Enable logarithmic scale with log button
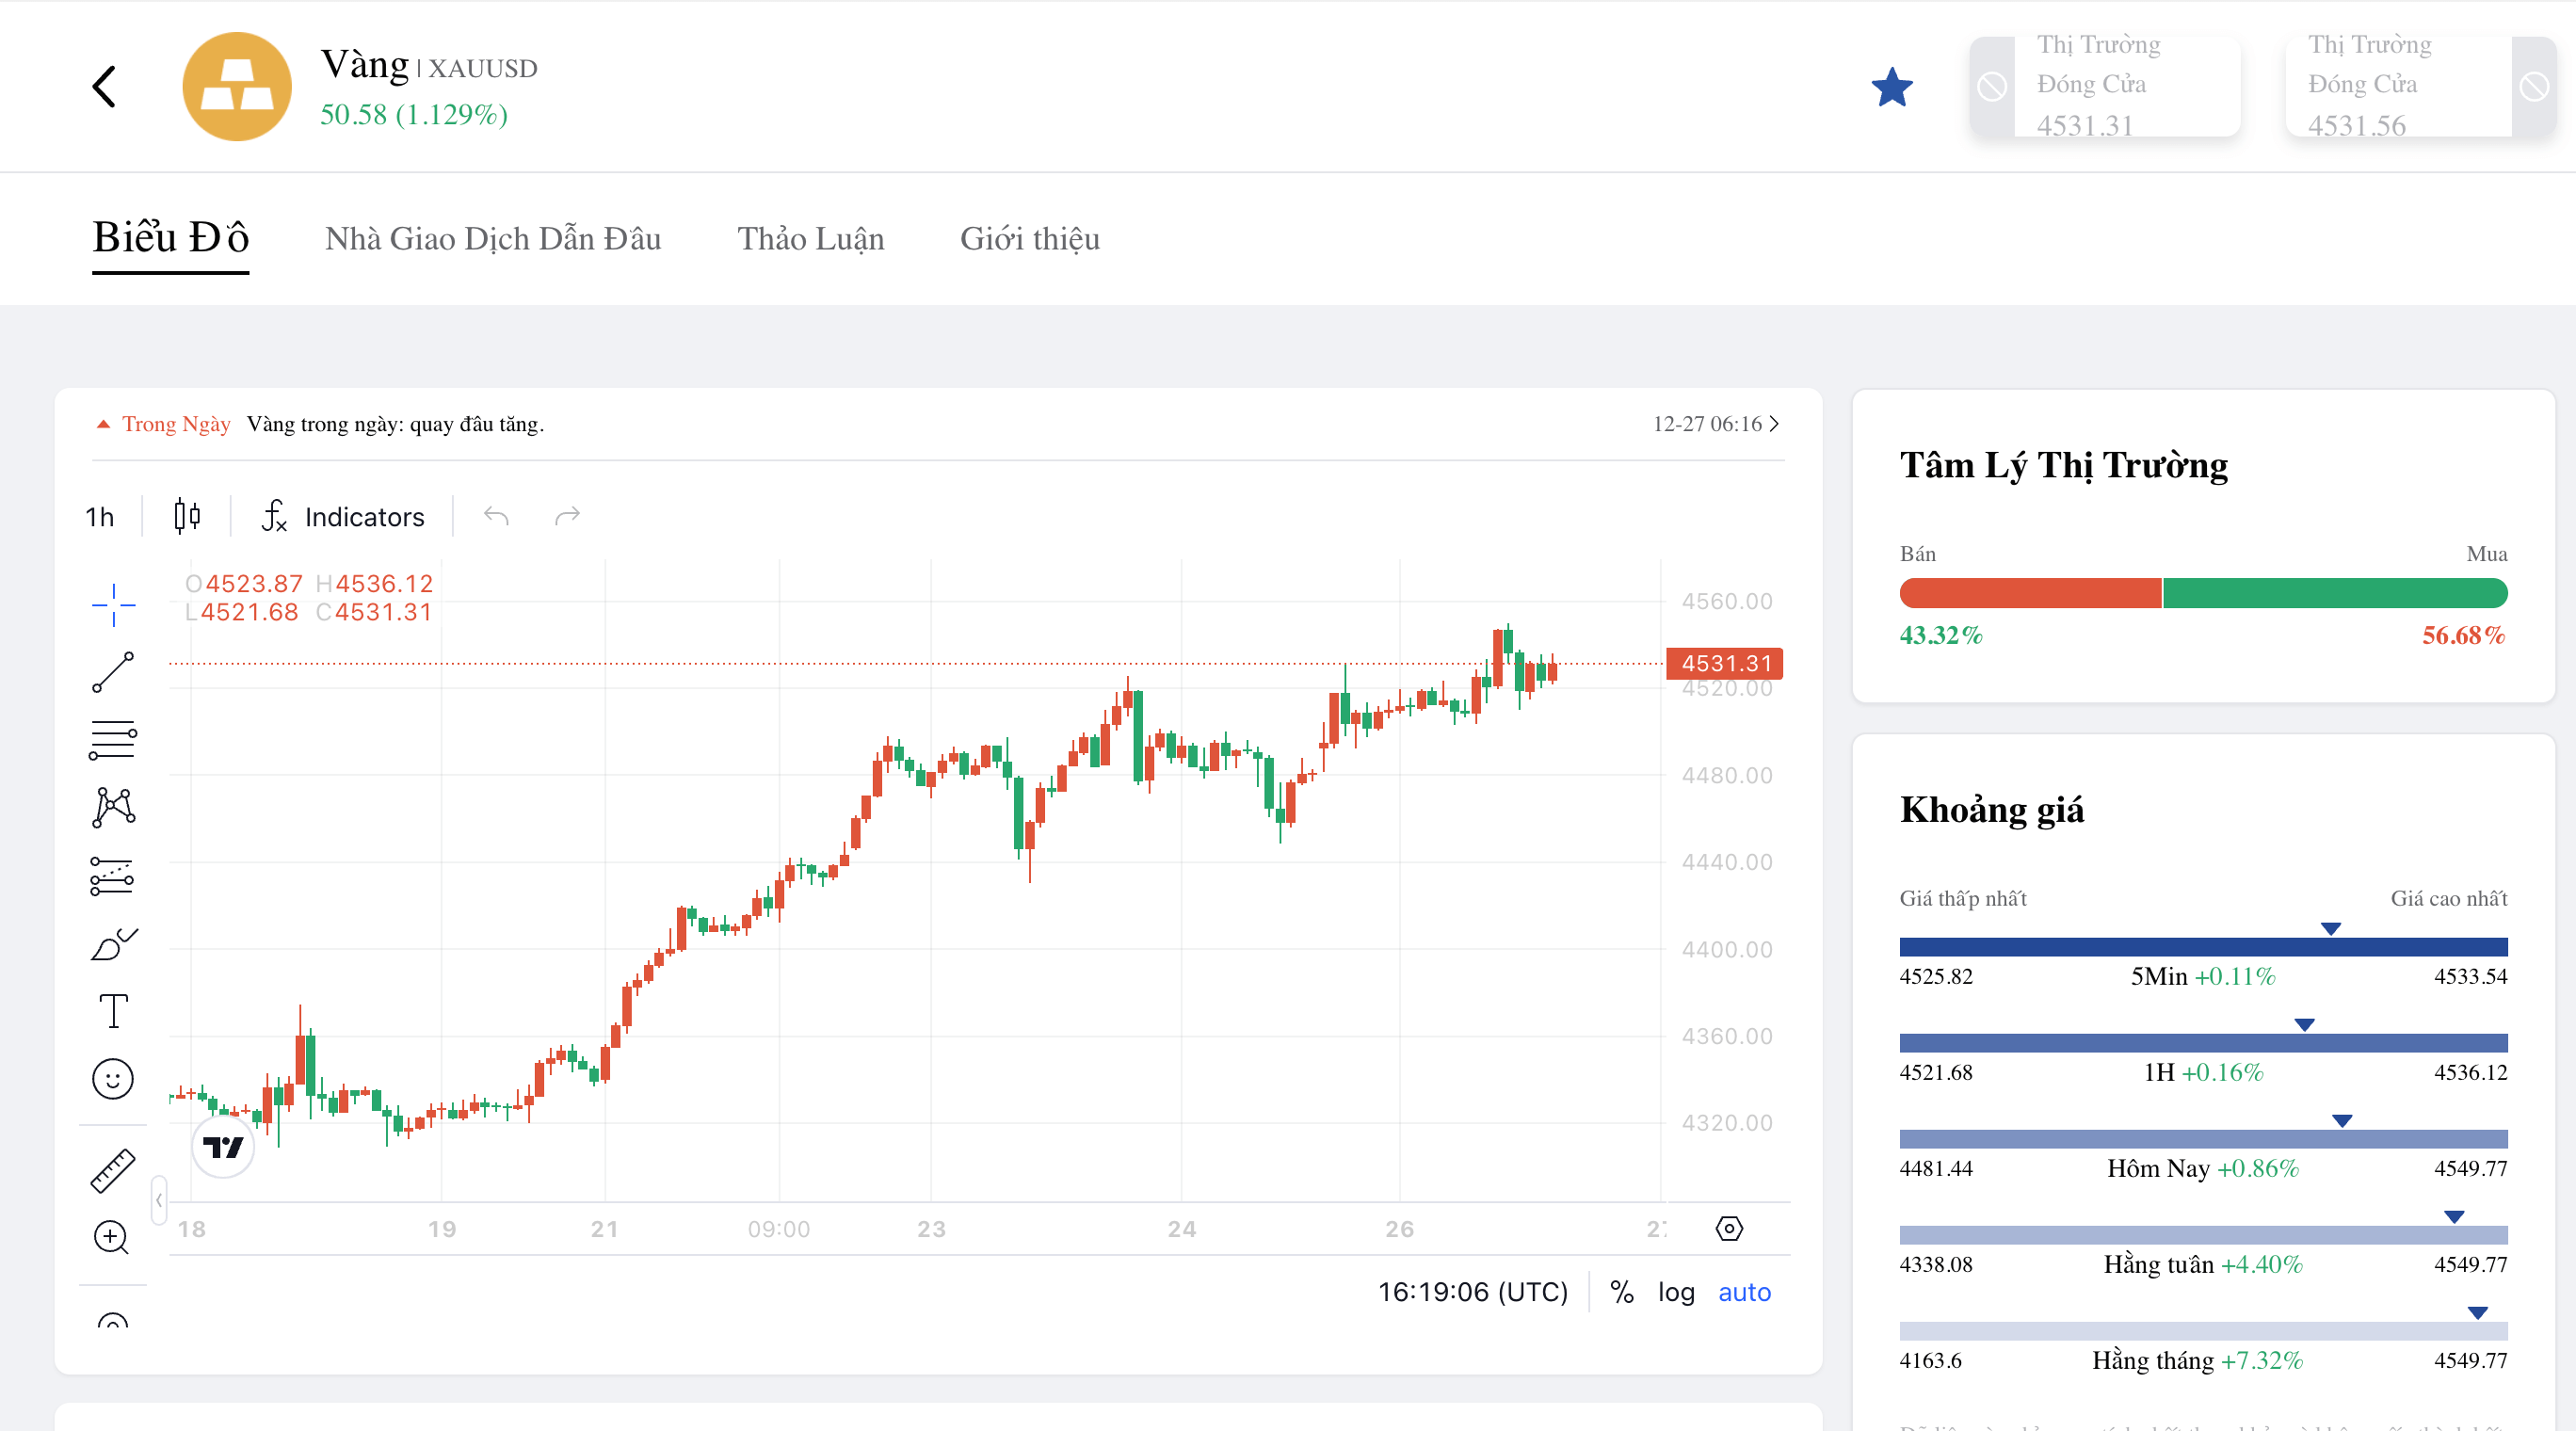The height and width of the screenshot is (1431, 2576). coord(1676,1292)
